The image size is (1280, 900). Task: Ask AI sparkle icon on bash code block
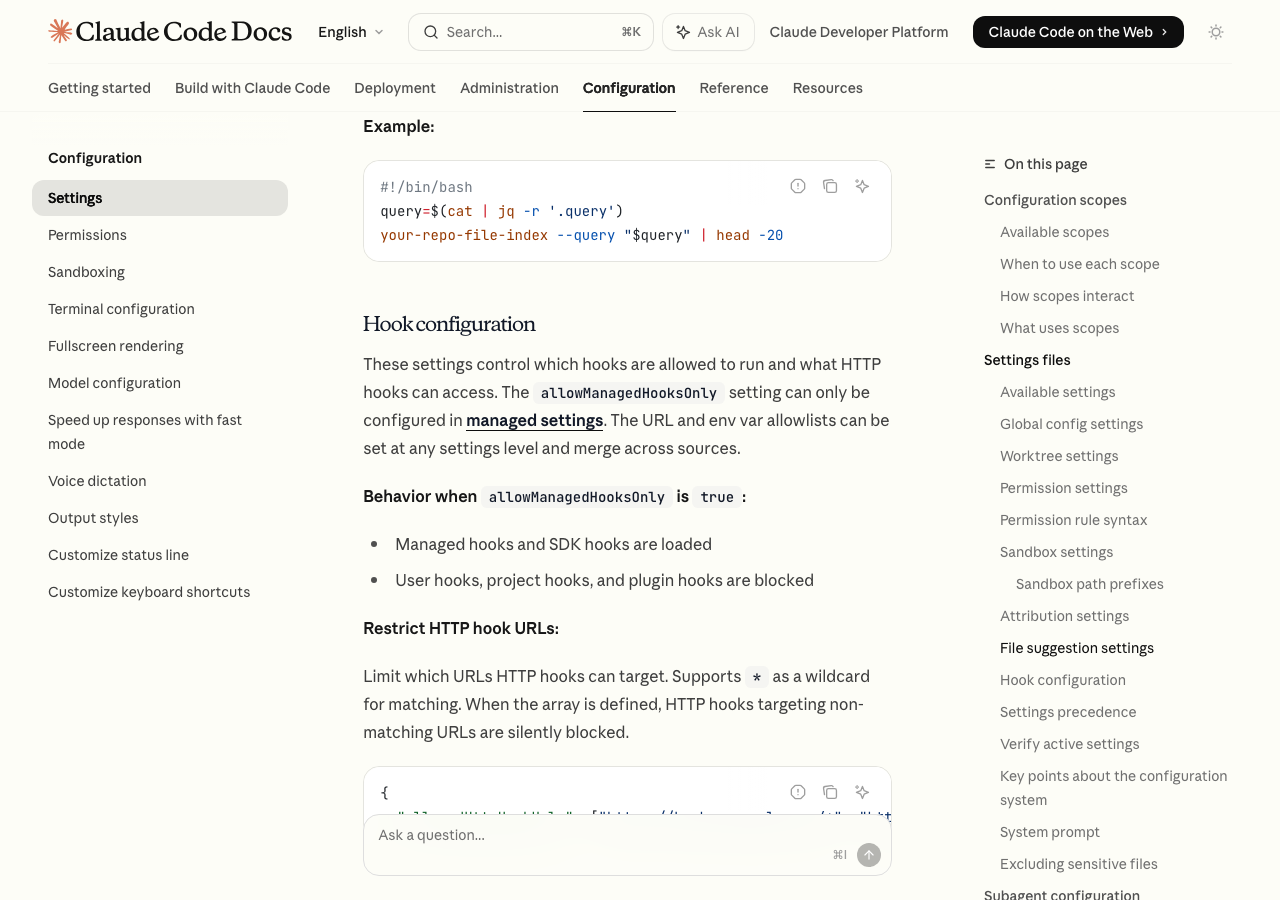tap(862, 186)
